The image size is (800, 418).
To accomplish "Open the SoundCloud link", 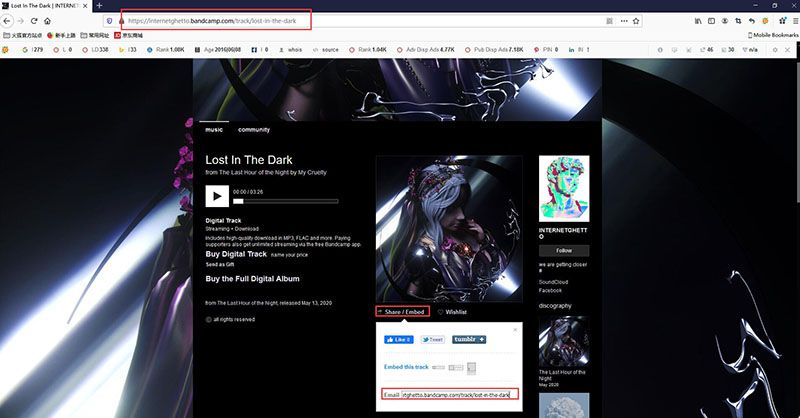I will pos(553,282).
